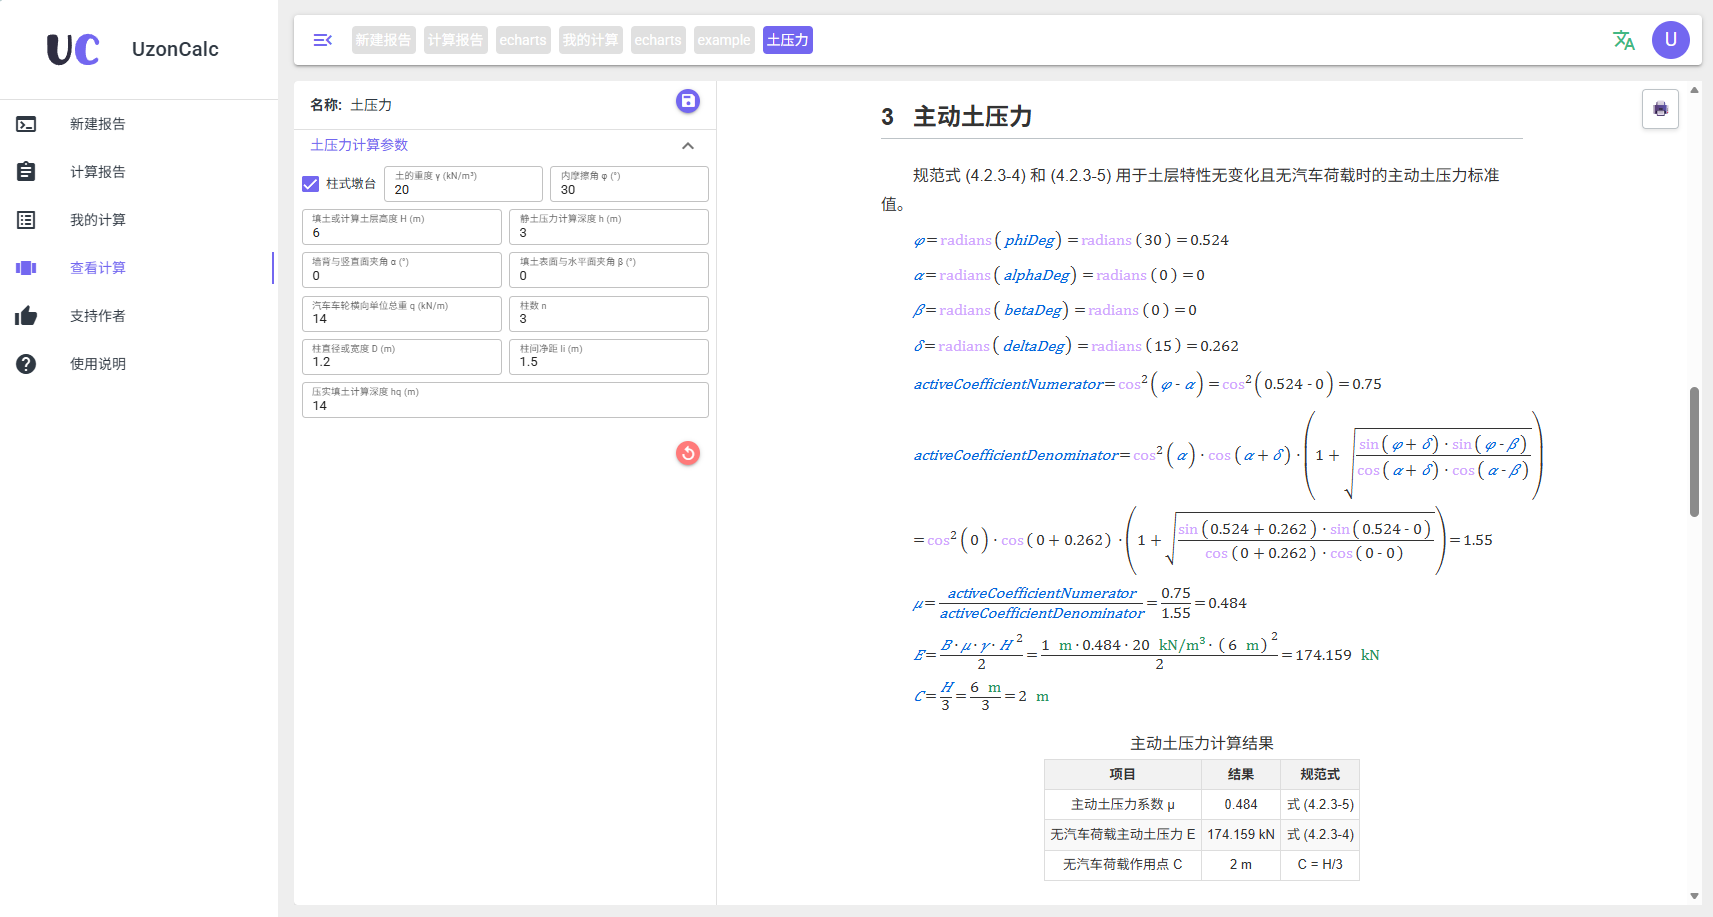Image resolution: width=1713 pixels, height=917 pixels.
Task: Click the list icon for 我的计算
Action: click(26, 220)
